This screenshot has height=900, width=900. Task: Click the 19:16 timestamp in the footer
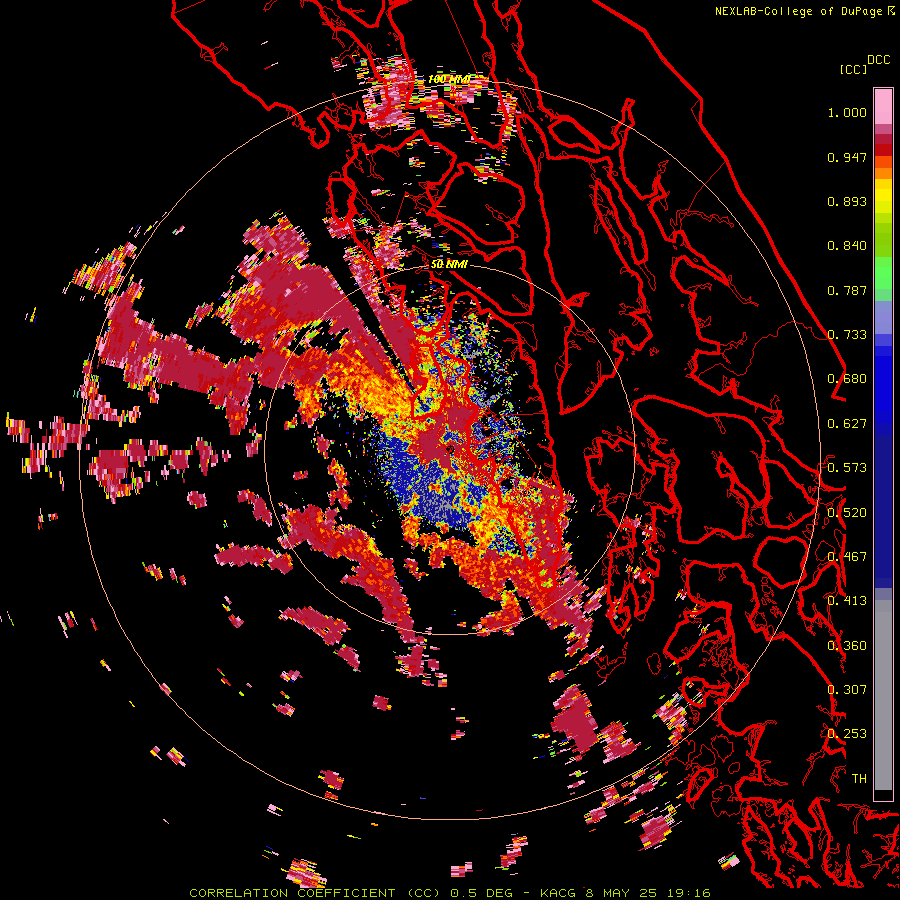pos(688,893)
